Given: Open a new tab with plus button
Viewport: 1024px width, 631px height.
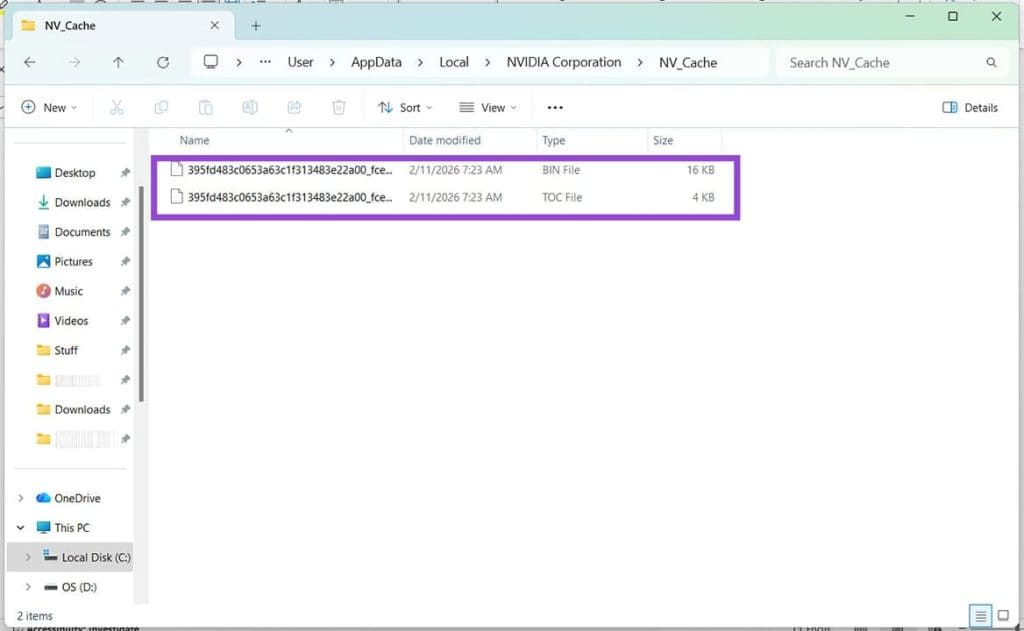Looking at the screenshot, I should pyautogui.click(x=256, y=26).
